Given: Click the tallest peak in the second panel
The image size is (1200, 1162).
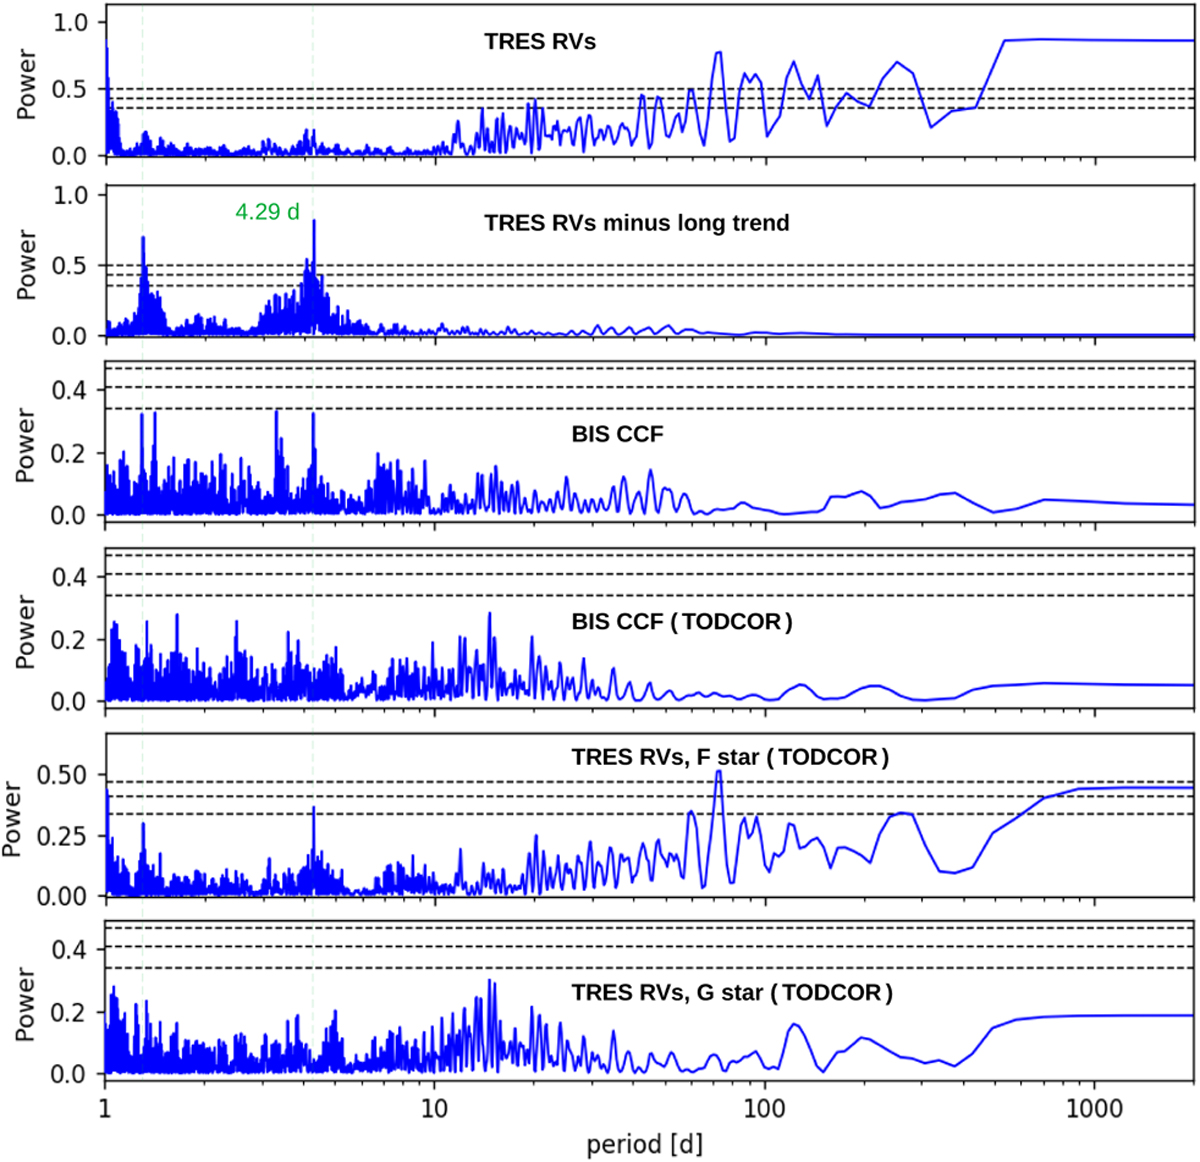Looking at the screenshot, I should pyautogui.click(x=314, y=222).
